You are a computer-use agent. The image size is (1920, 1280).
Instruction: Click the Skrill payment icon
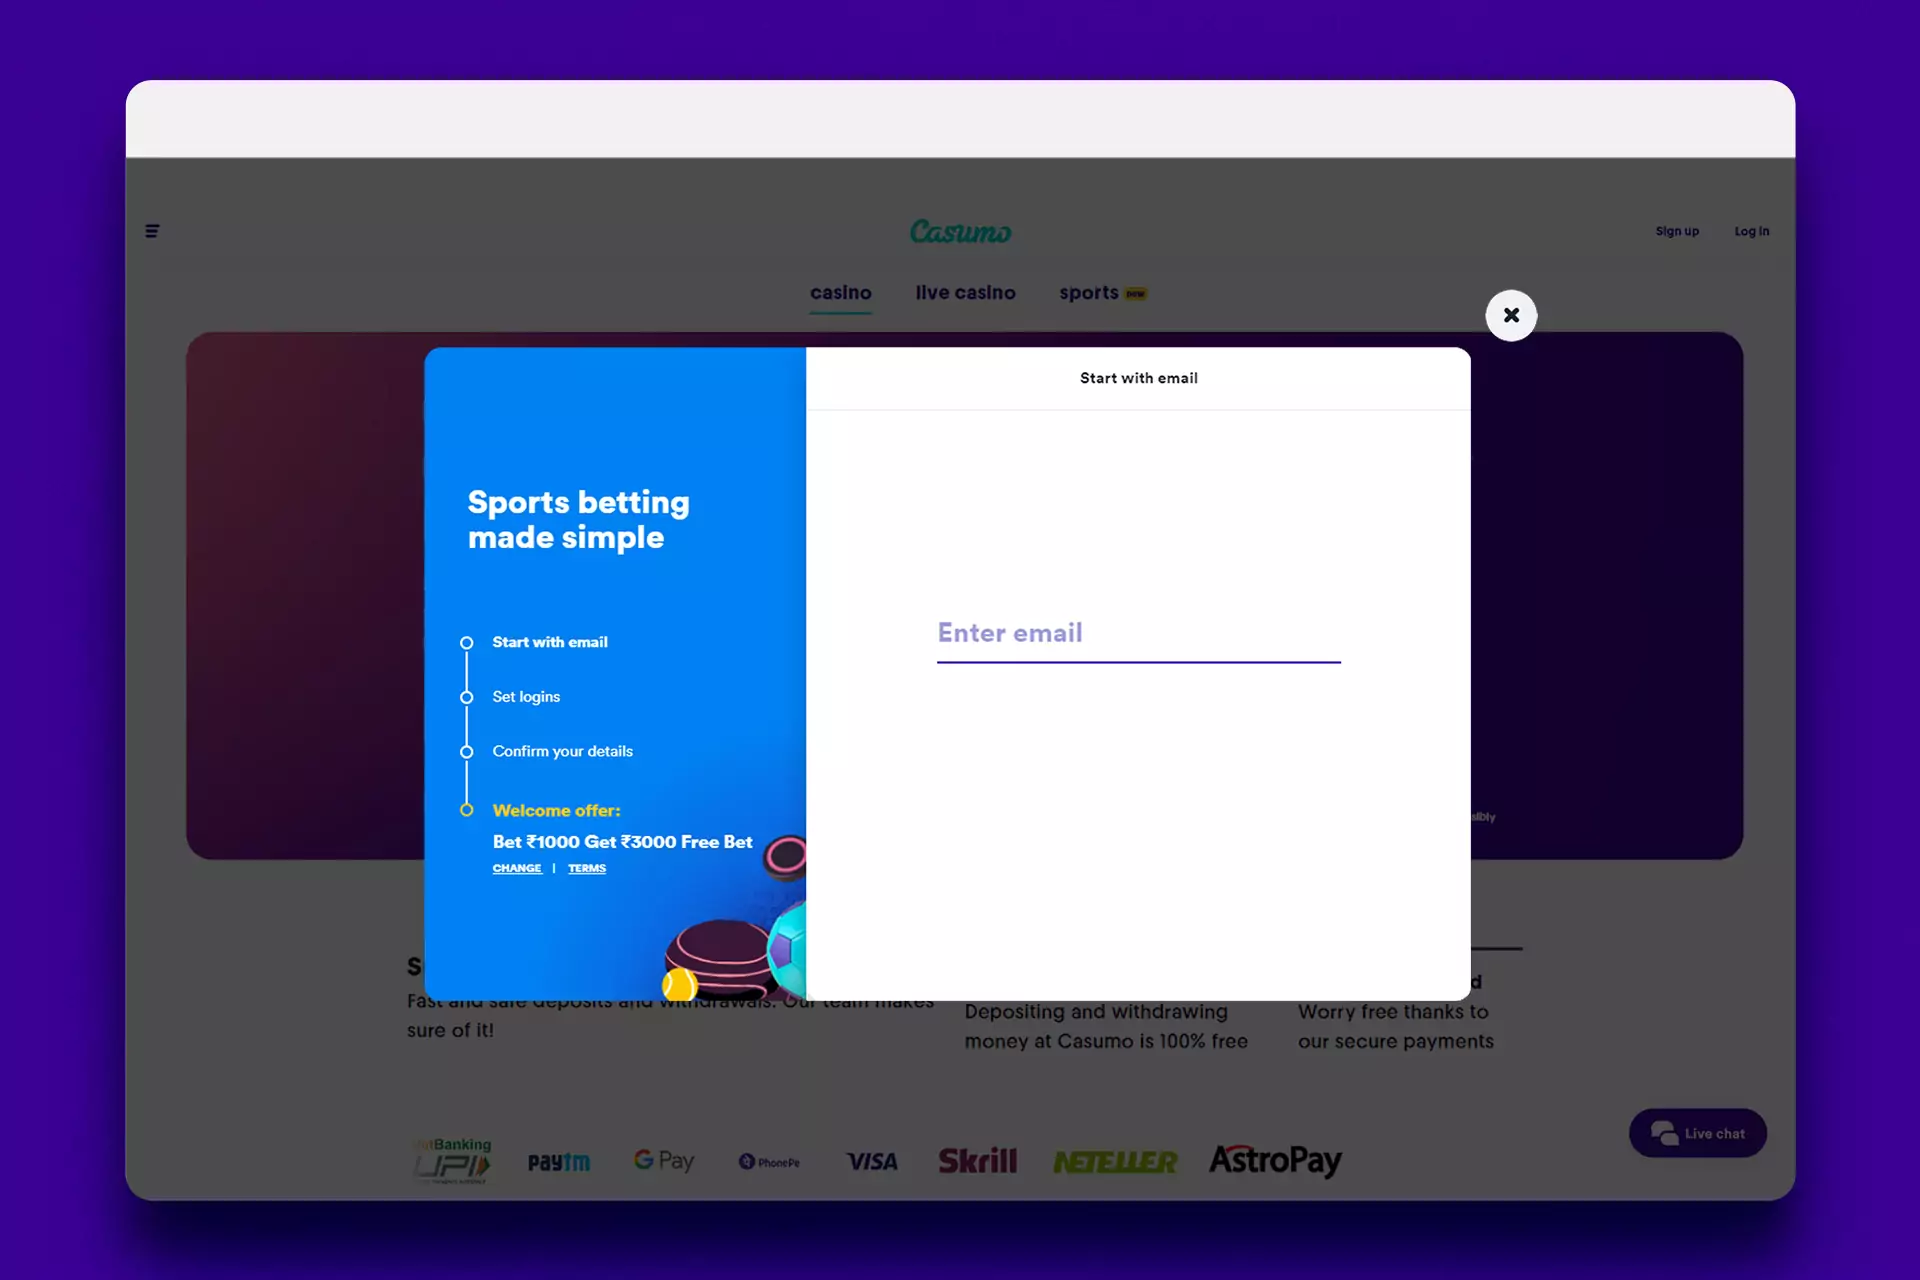click(979, 1160)
